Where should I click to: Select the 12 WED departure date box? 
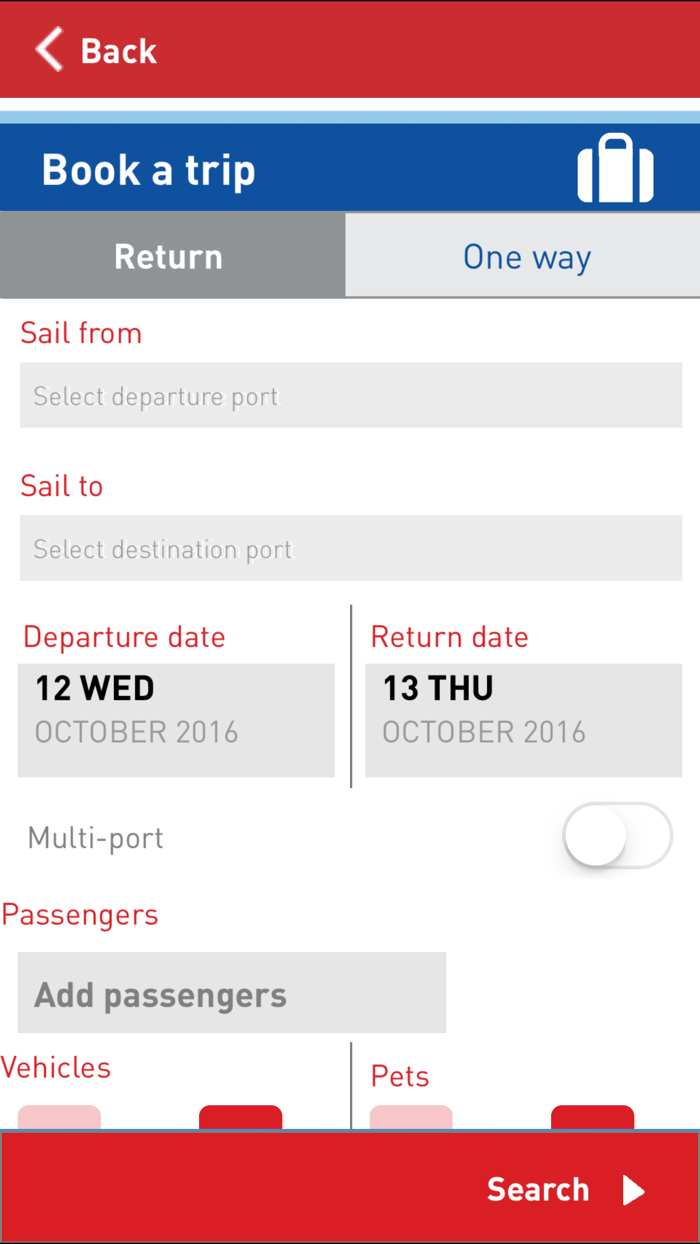tap(176, 719)
